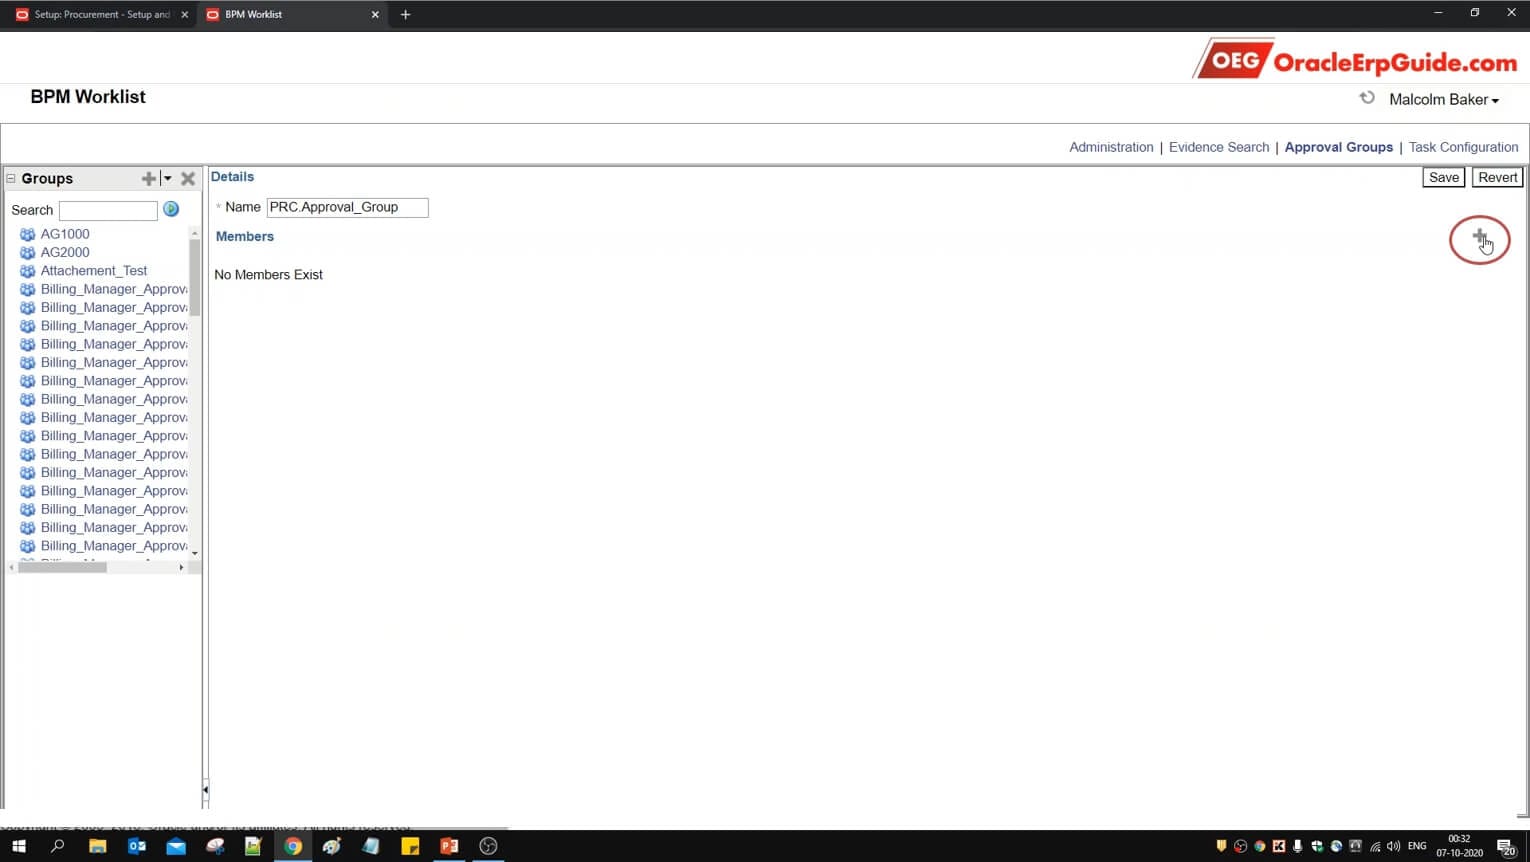Open Windows search from taskbar
Screen dimensions: 1530x862
pos(57,846)
